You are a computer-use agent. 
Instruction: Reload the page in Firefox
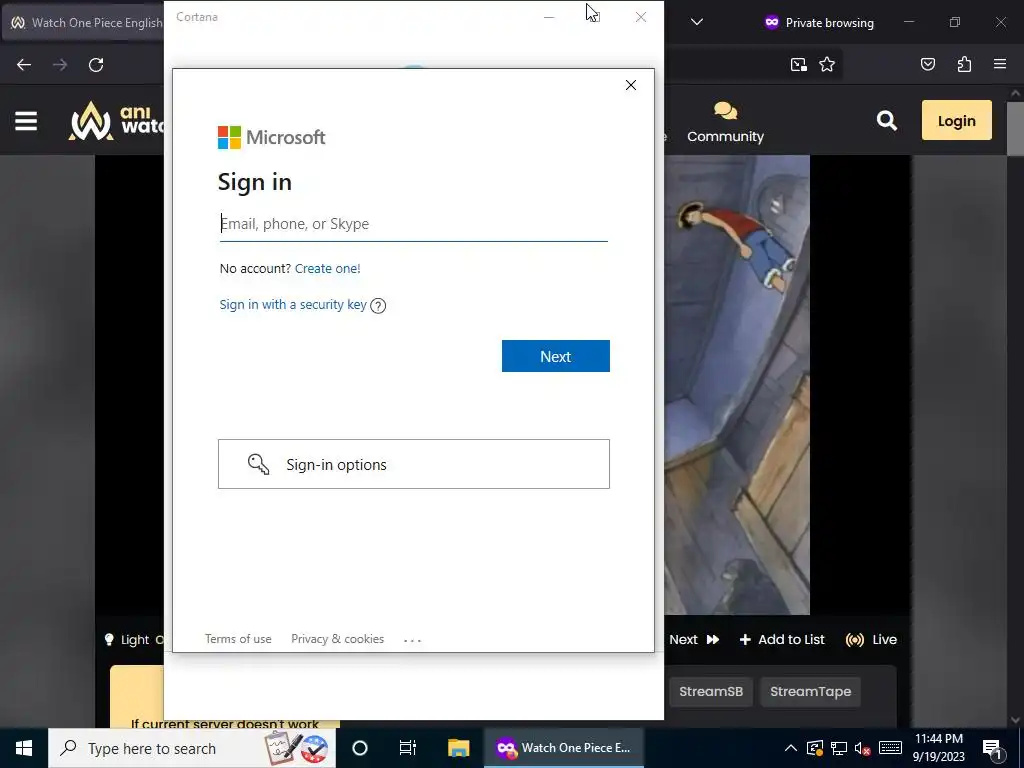click(96, 65)
